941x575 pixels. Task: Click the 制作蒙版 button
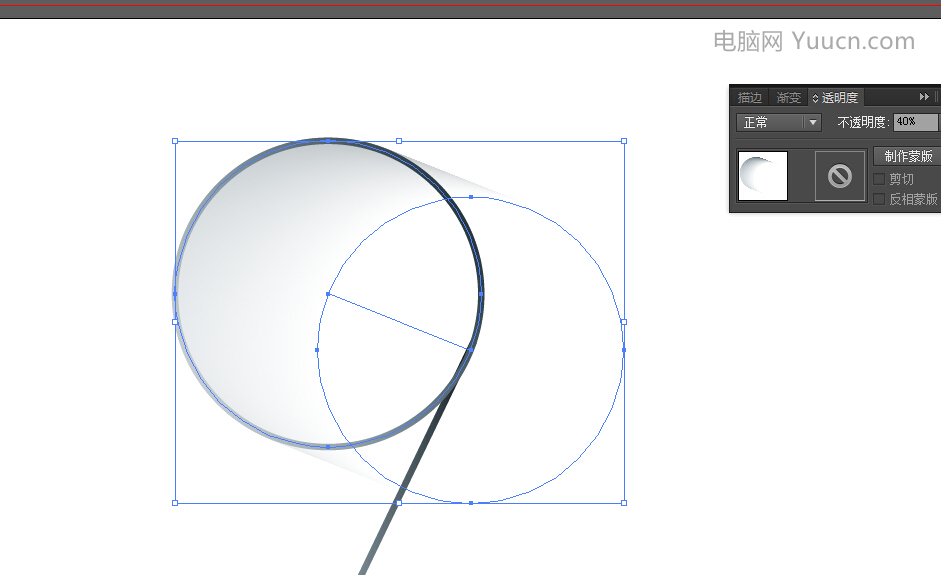pyautogui.click(x=907, y=156)
